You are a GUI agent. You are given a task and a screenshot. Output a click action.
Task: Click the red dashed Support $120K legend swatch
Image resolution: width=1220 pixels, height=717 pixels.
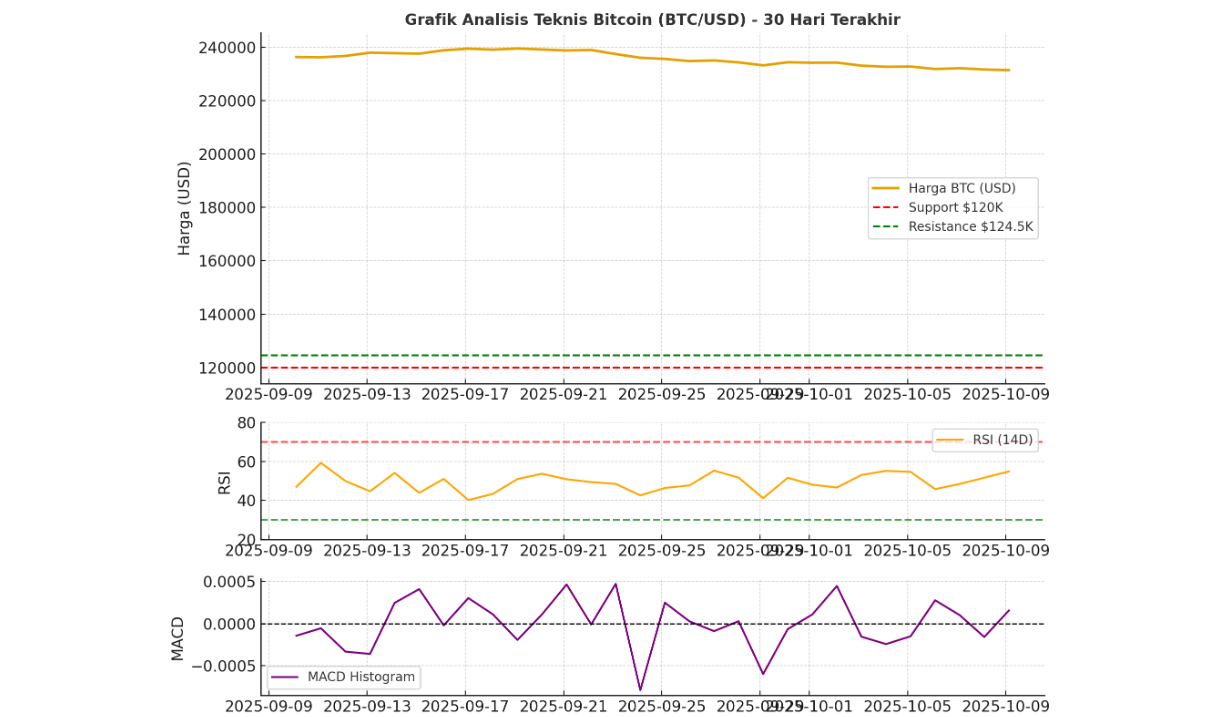point(885,208)
